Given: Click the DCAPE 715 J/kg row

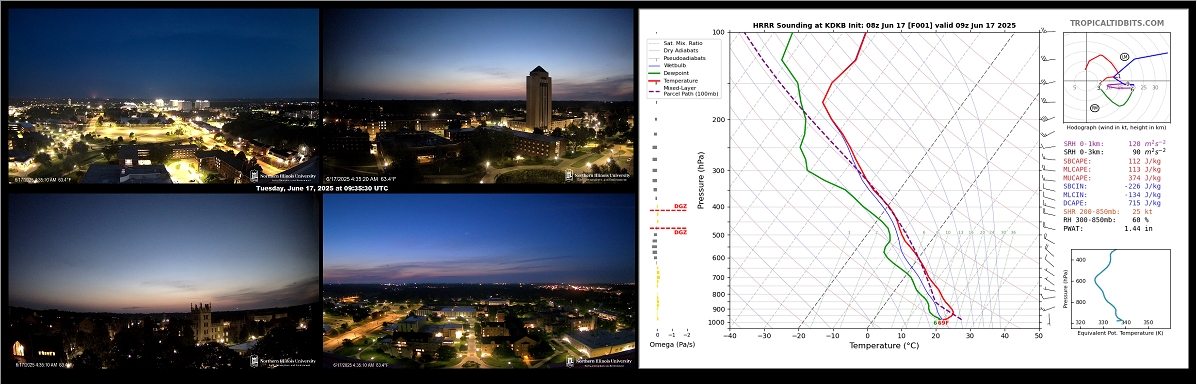Looking at the screenshot, I should (1112, 203).
